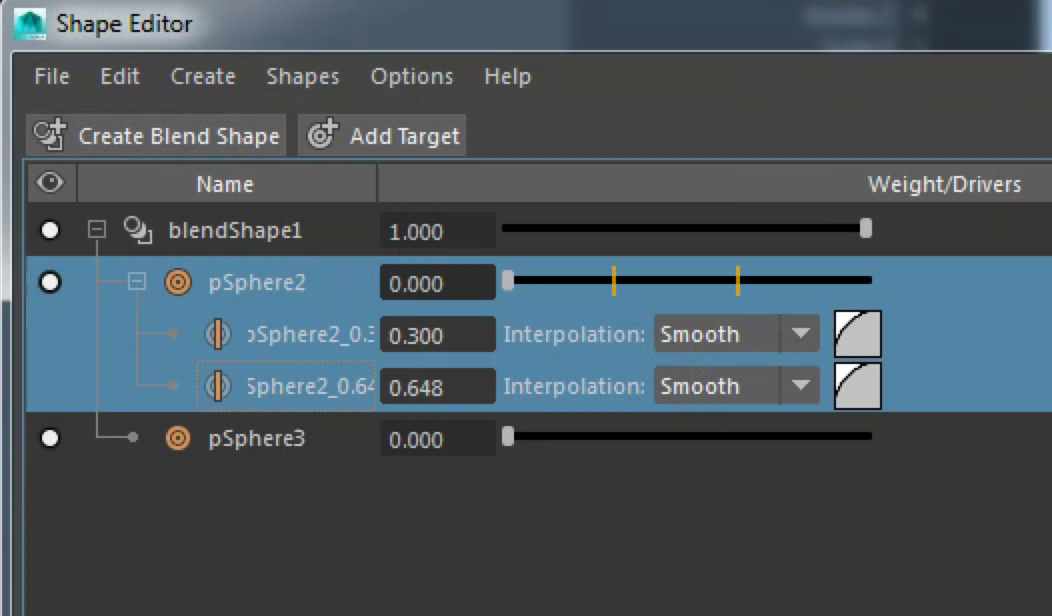1052x616 pixels.
Task: Click the Create Blend Shape button
Action: click(x=155, y=136)
